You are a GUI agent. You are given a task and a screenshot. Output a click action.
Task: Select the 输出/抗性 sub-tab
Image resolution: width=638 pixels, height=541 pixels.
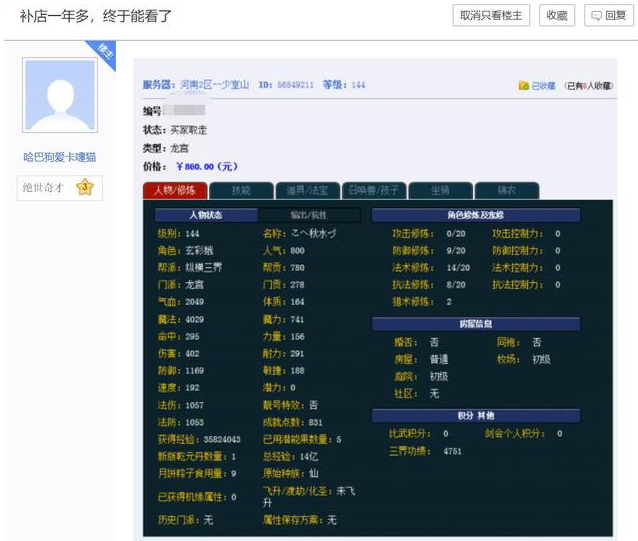tap(309, 215)
